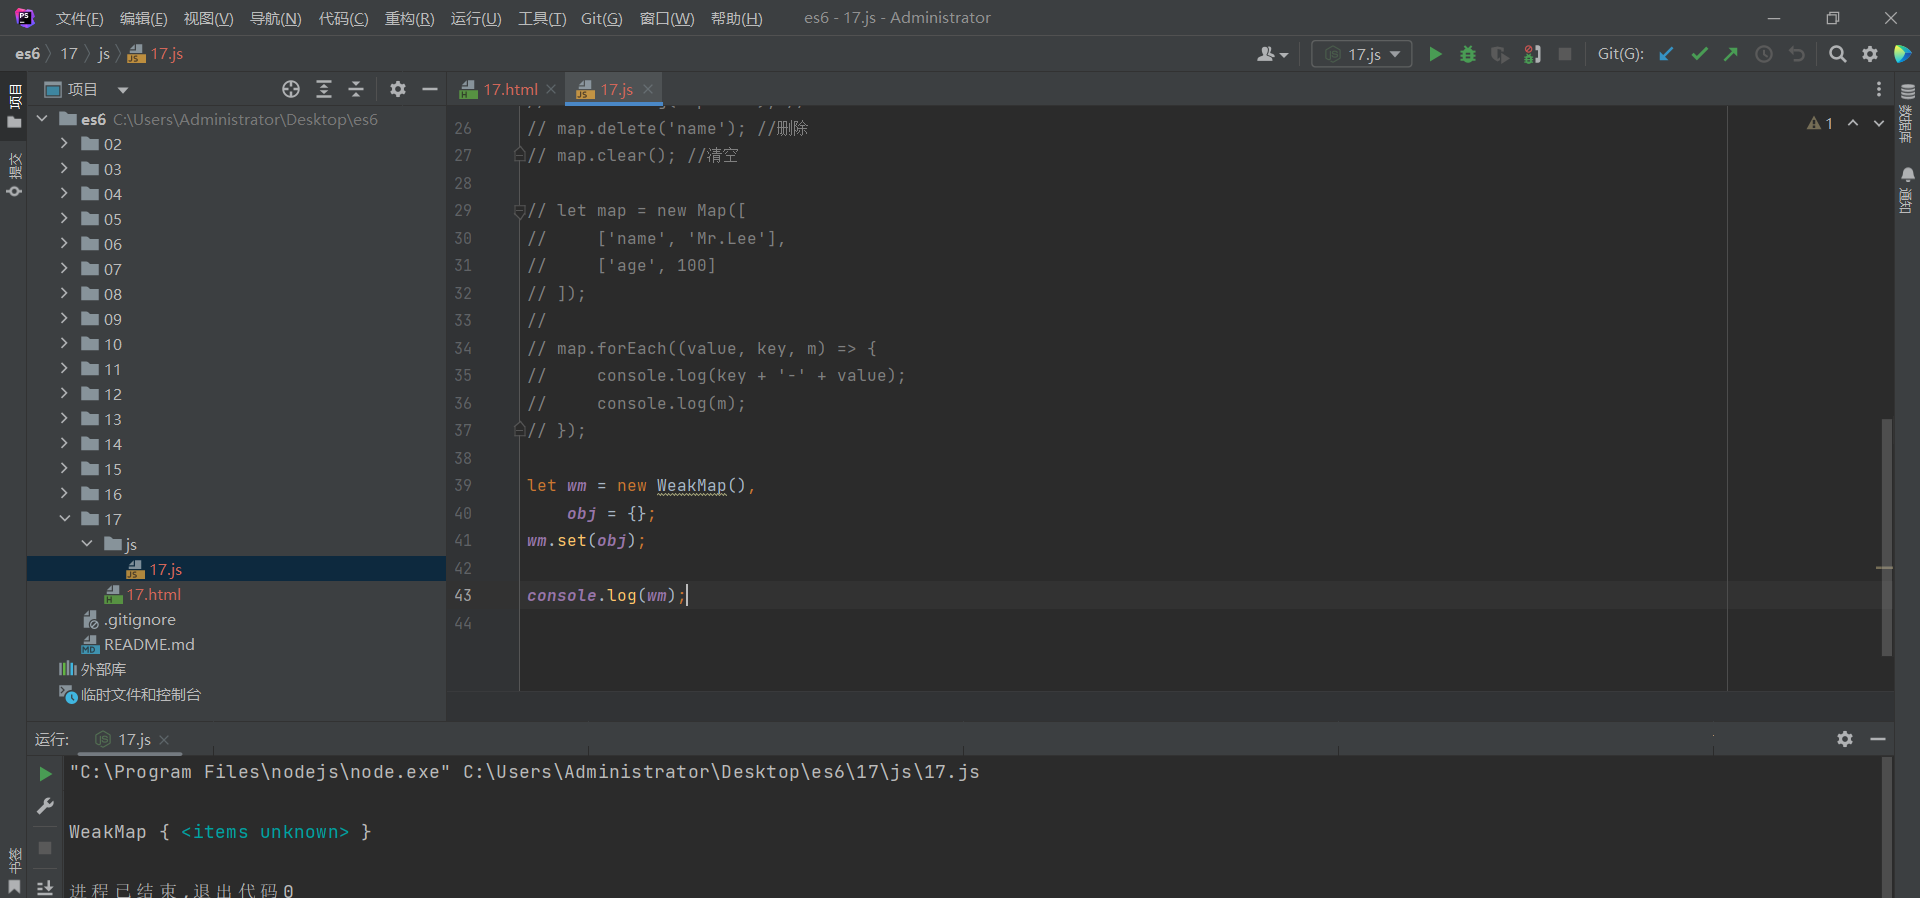The image size is (1920, 898).
Task: Open the 运行(U) menu
Action: (476, 18)
